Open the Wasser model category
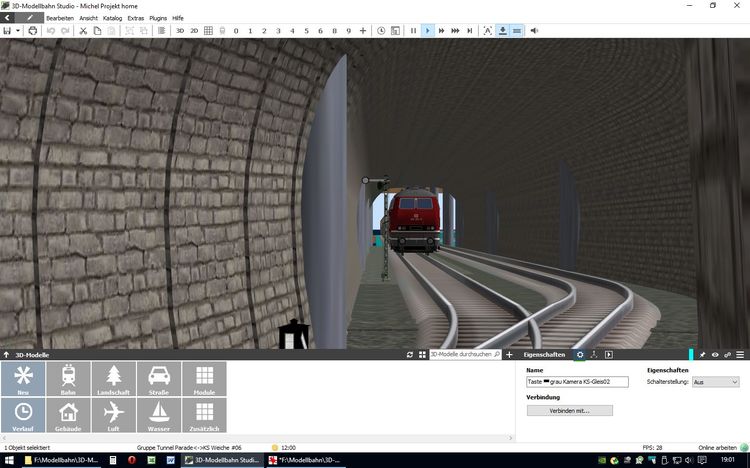Viewport: 750px width, 468px height. (x=158, y=415)
